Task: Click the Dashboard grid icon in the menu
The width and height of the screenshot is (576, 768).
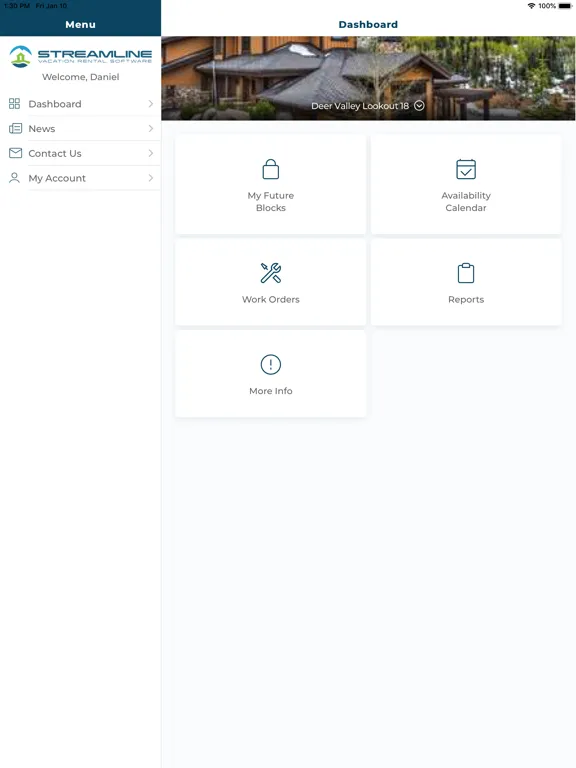Action: (14, 103)
